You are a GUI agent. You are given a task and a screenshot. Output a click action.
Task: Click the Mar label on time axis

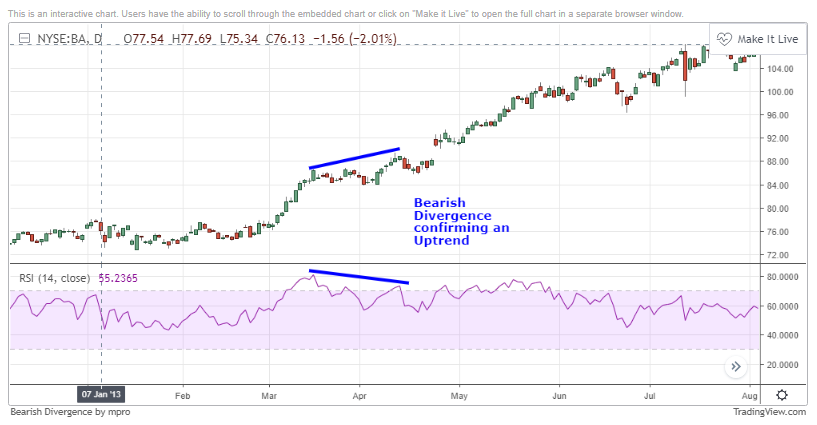tap(269, 396)
